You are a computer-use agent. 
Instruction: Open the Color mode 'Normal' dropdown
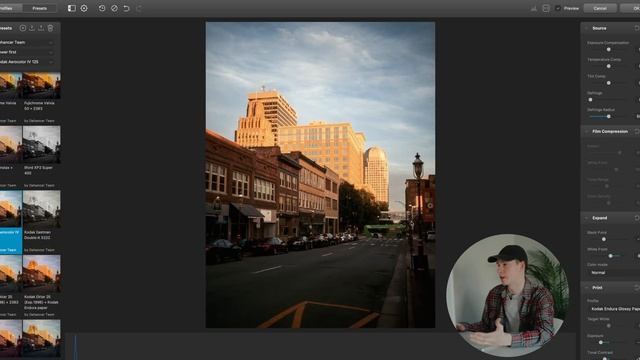pos(613,273)
